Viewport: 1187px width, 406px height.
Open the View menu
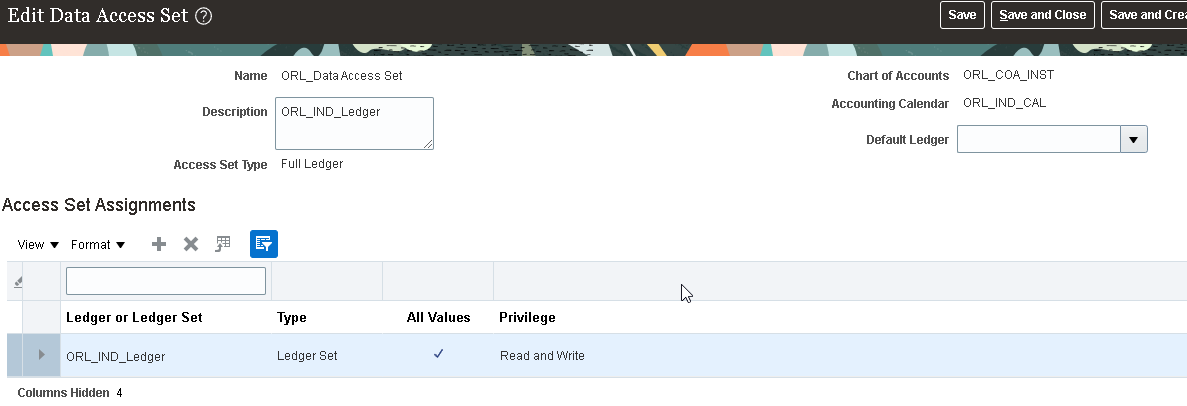point(38,245)
